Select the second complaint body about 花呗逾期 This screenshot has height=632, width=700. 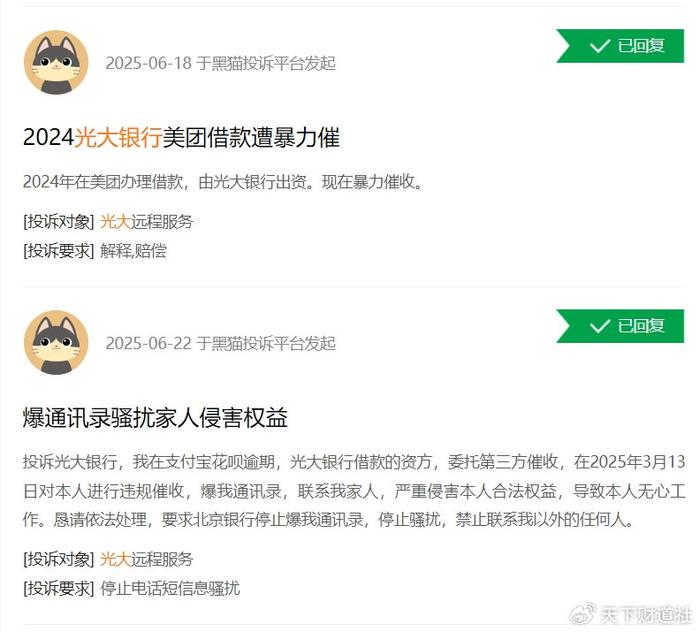(354, 491)
